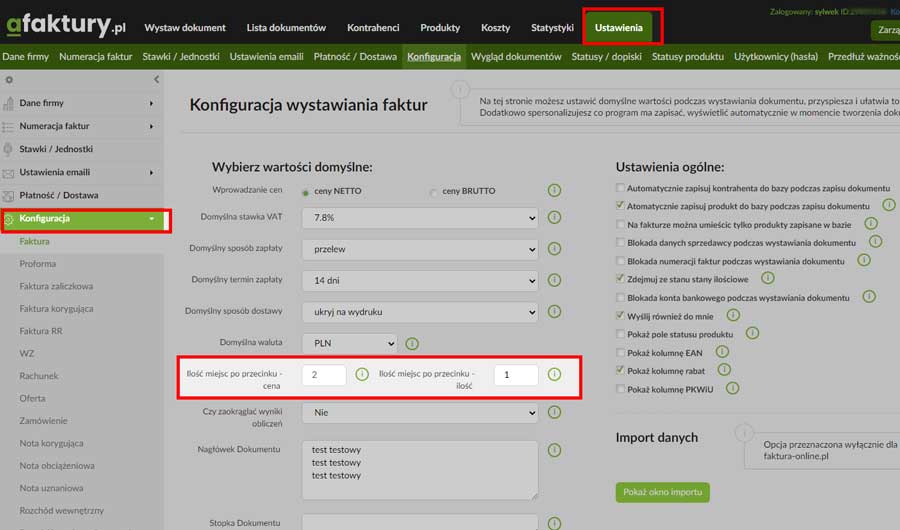
Task: Open the Domyślna waluta PLN dropdown
Action: (x=349, y=343)
